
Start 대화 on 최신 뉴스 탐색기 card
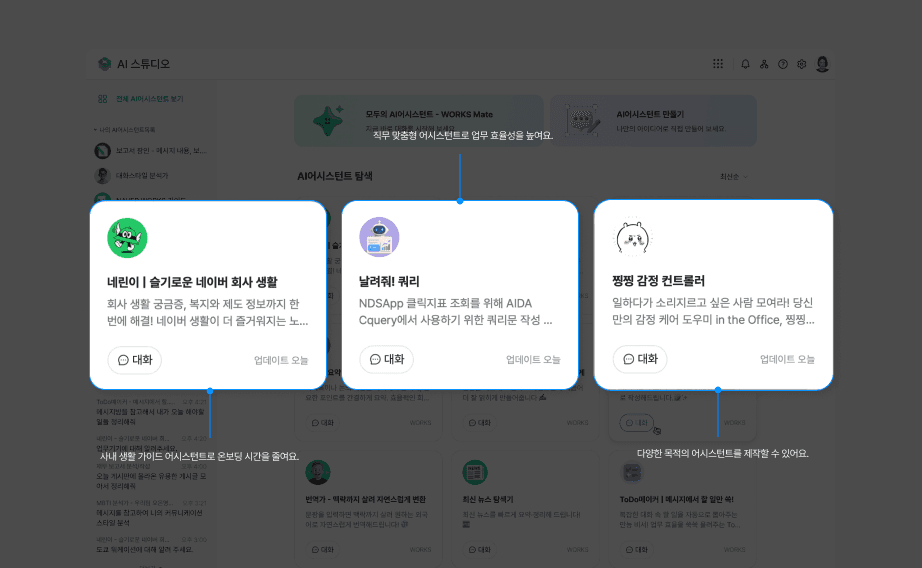pos(480,549)
